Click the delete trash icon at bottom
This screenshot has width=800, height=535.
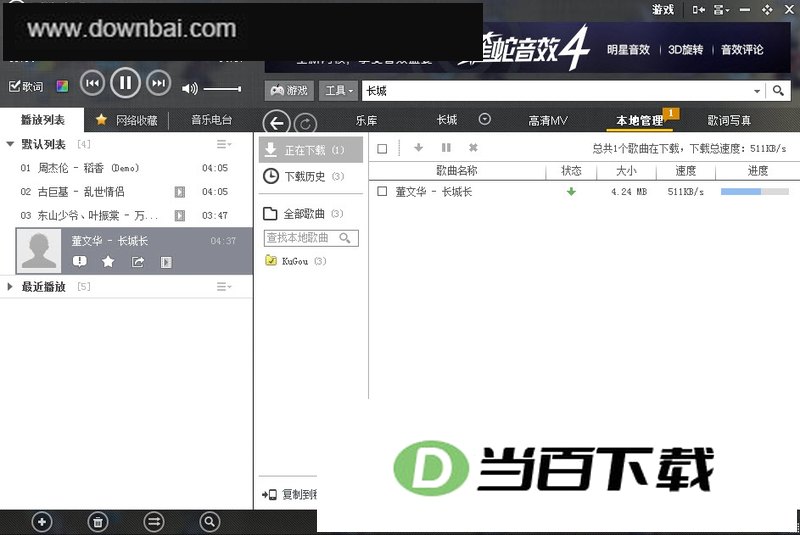click(x=97, y=522)
